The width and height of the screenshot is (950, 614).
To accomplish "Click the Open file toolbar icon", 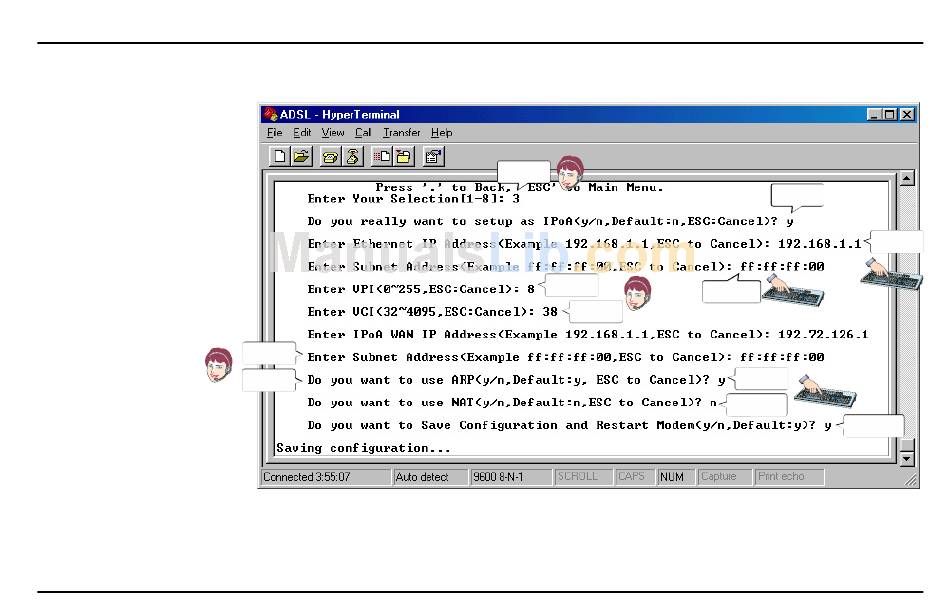I will (301, 156).
